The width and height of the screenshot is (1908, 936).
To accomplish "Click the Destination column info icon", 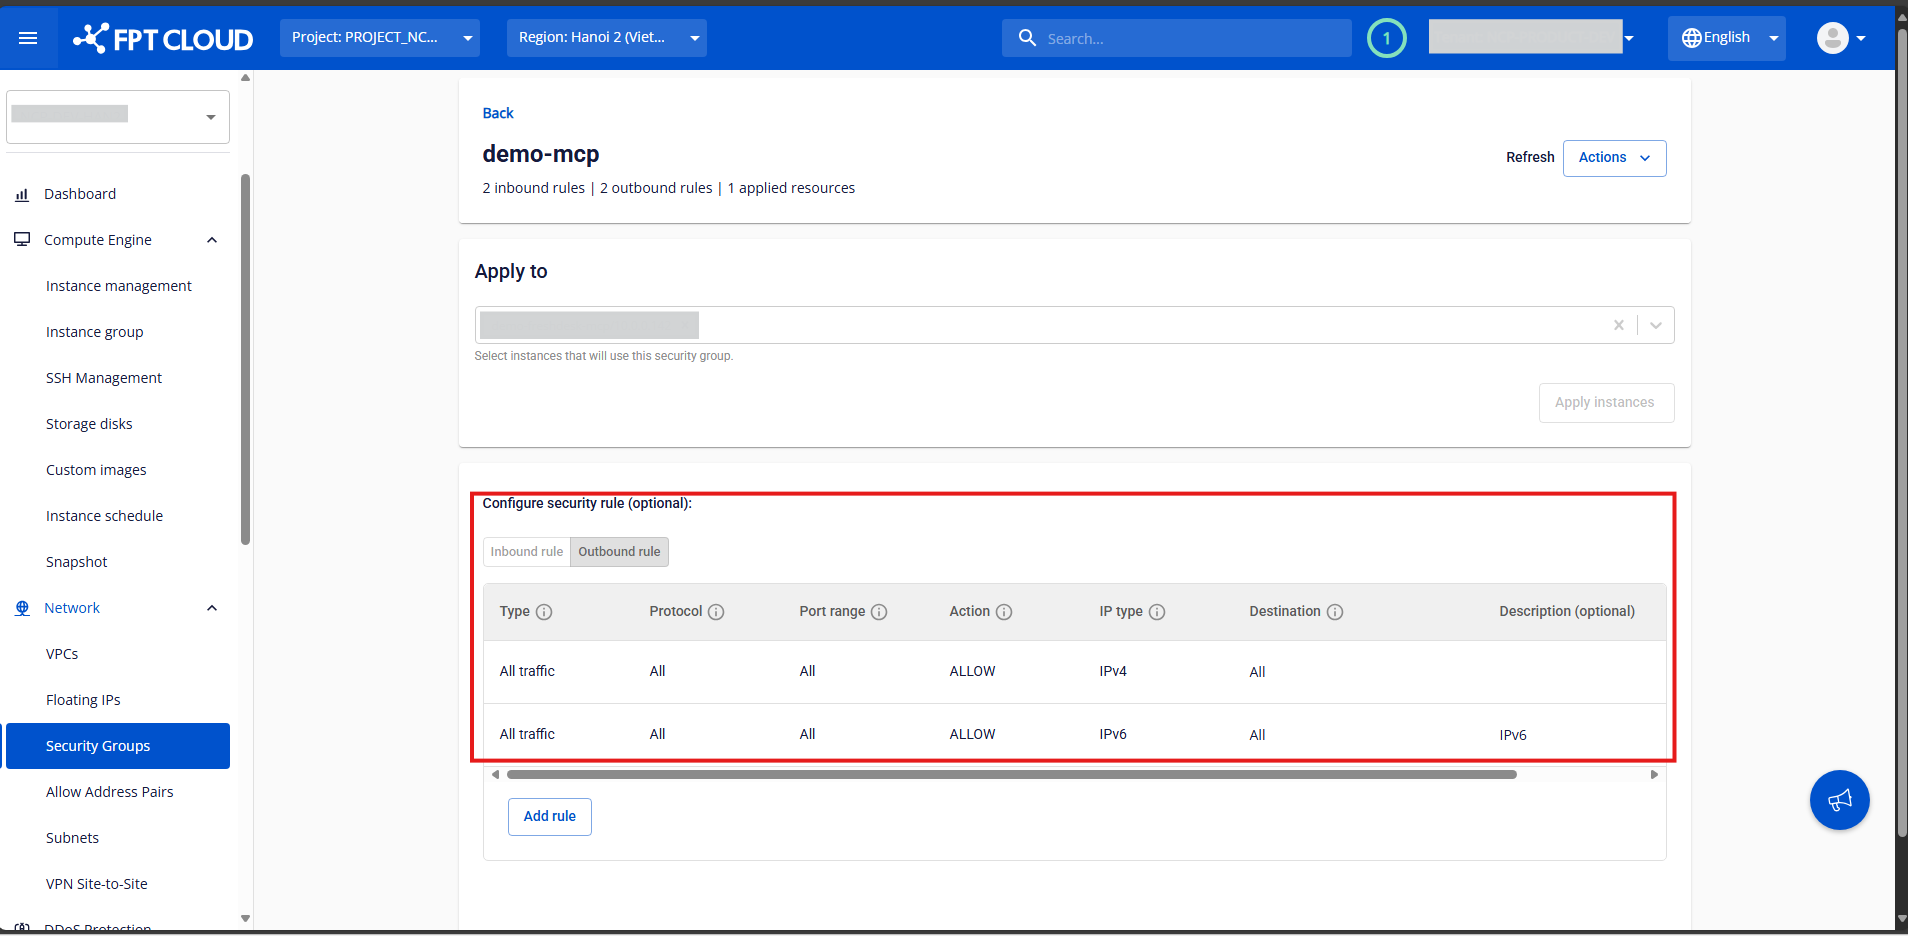I will (1335, 612).
